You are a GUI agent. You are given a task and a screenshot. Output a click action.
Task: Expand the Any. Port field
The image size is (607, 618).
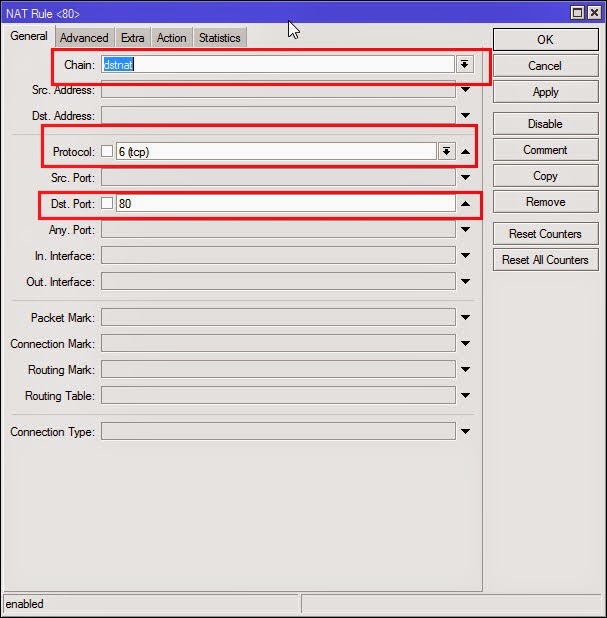click(x=465, y=229)
